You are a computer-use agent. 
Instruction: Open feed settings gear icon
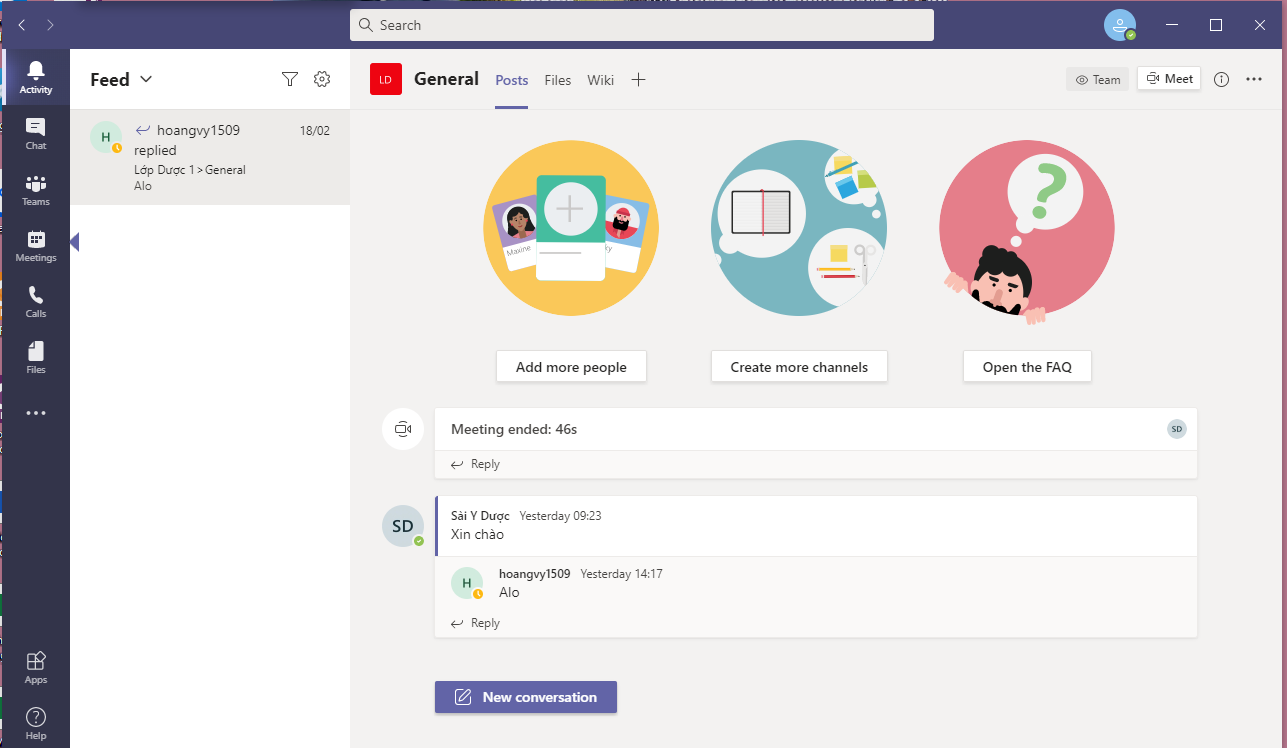322,79
